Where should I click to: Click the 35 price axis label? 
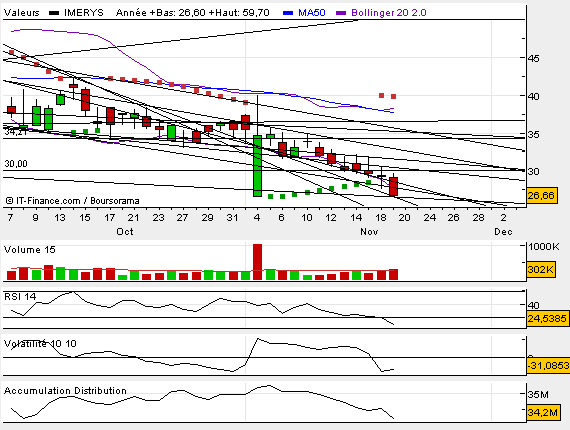534,134
